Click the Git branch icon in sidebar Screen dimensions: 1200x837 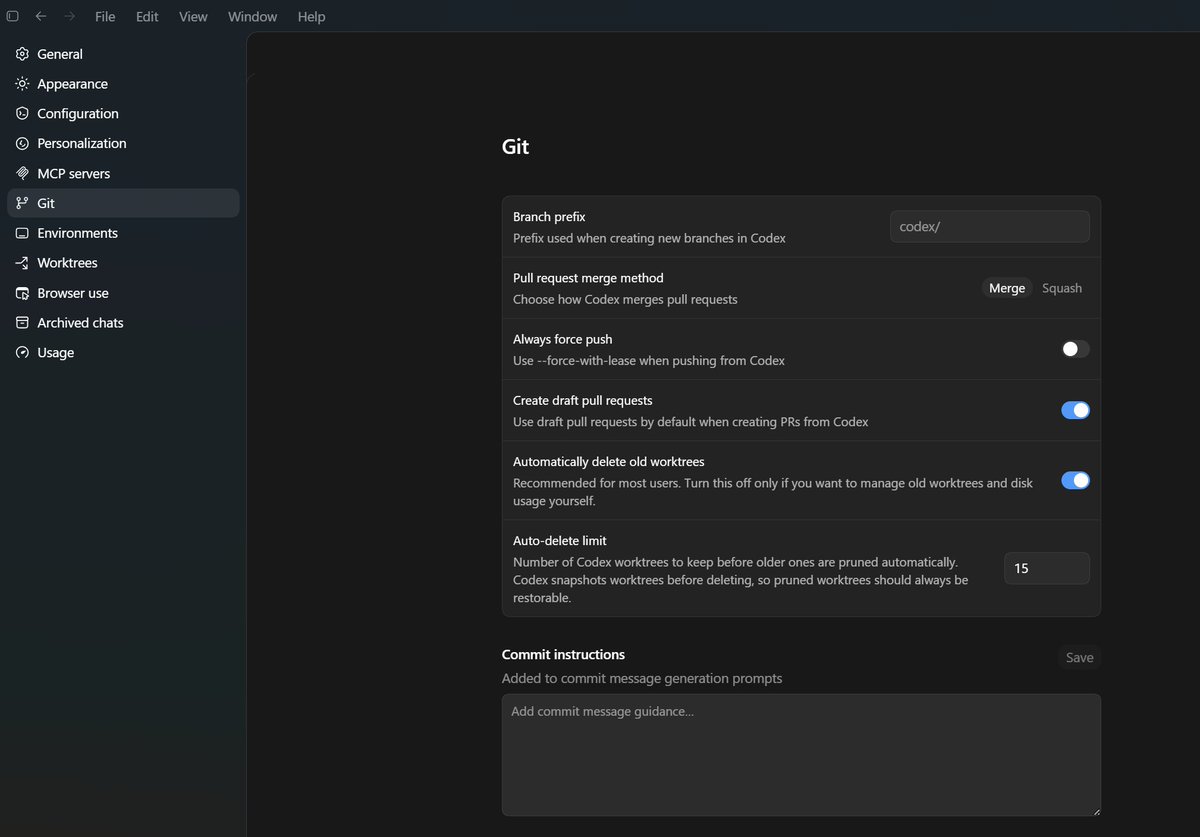(22, 203)
